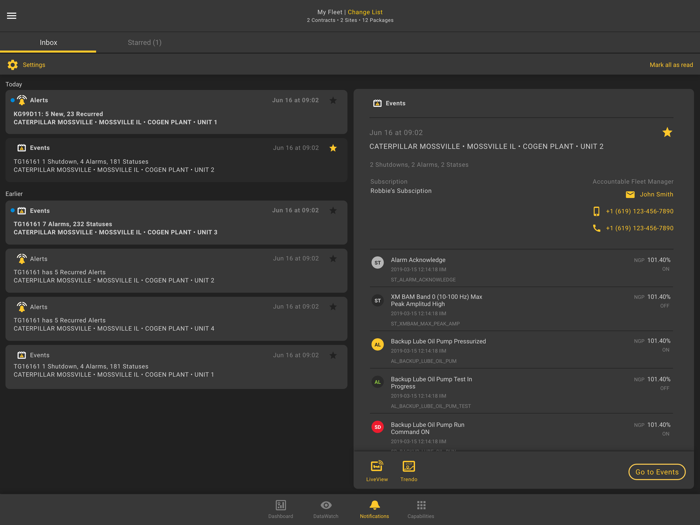Image resolution: width=700 pixels, height=525 pixels.
Task: Unstar the Unit 2 Events notification in Today
Action: pyautogui.click(x=333, y=148)
